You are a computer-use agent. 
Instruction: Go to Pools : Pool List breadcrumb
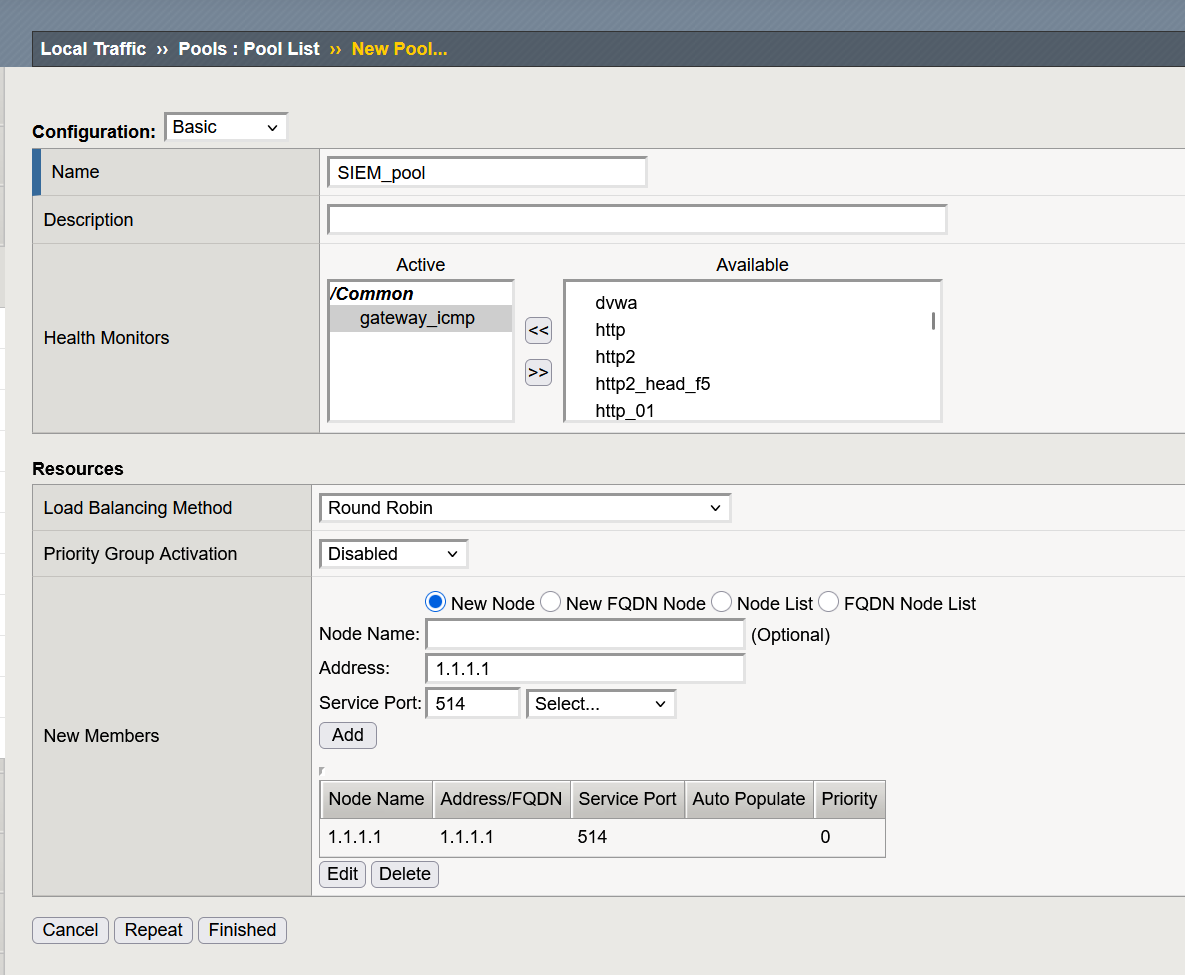tap(249, 49)
